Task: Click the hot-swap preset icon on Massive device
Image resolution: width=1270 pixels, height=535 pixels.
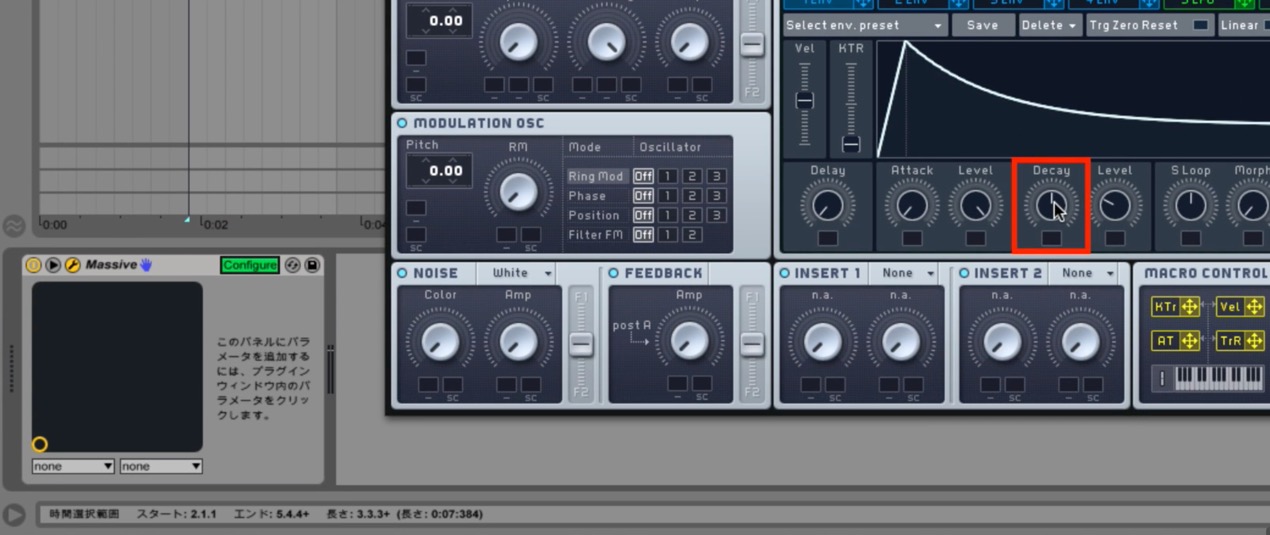Action: 293,265
